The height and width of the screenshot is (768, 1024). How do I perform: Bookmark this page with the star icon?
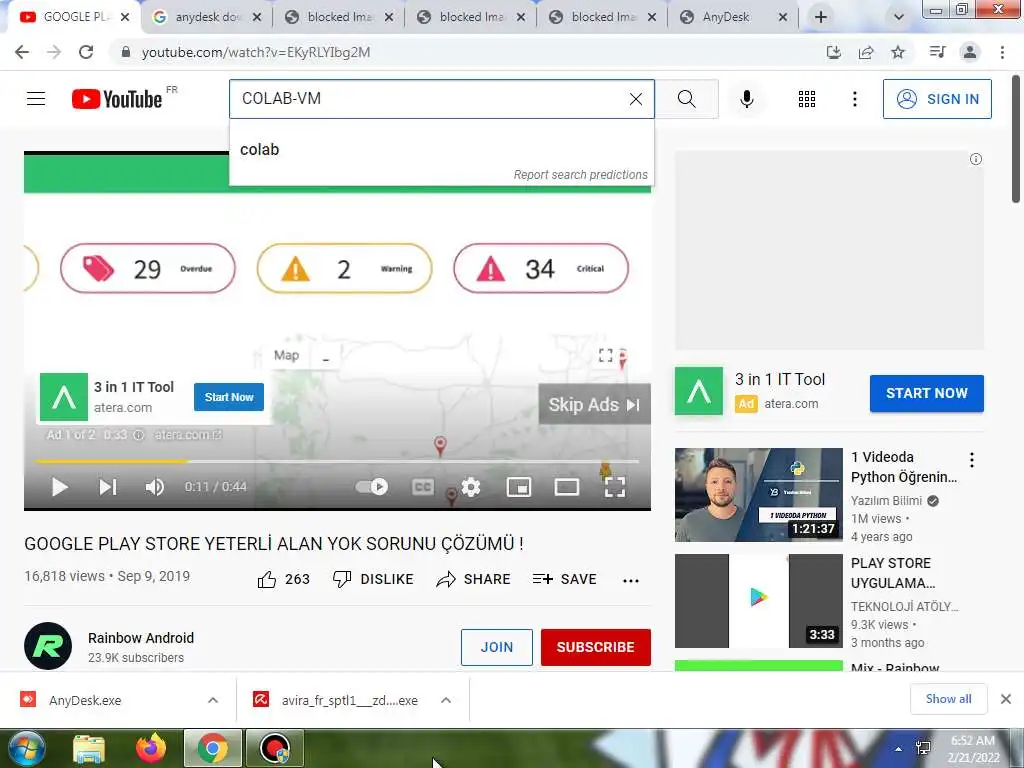(x=898, y=52)
